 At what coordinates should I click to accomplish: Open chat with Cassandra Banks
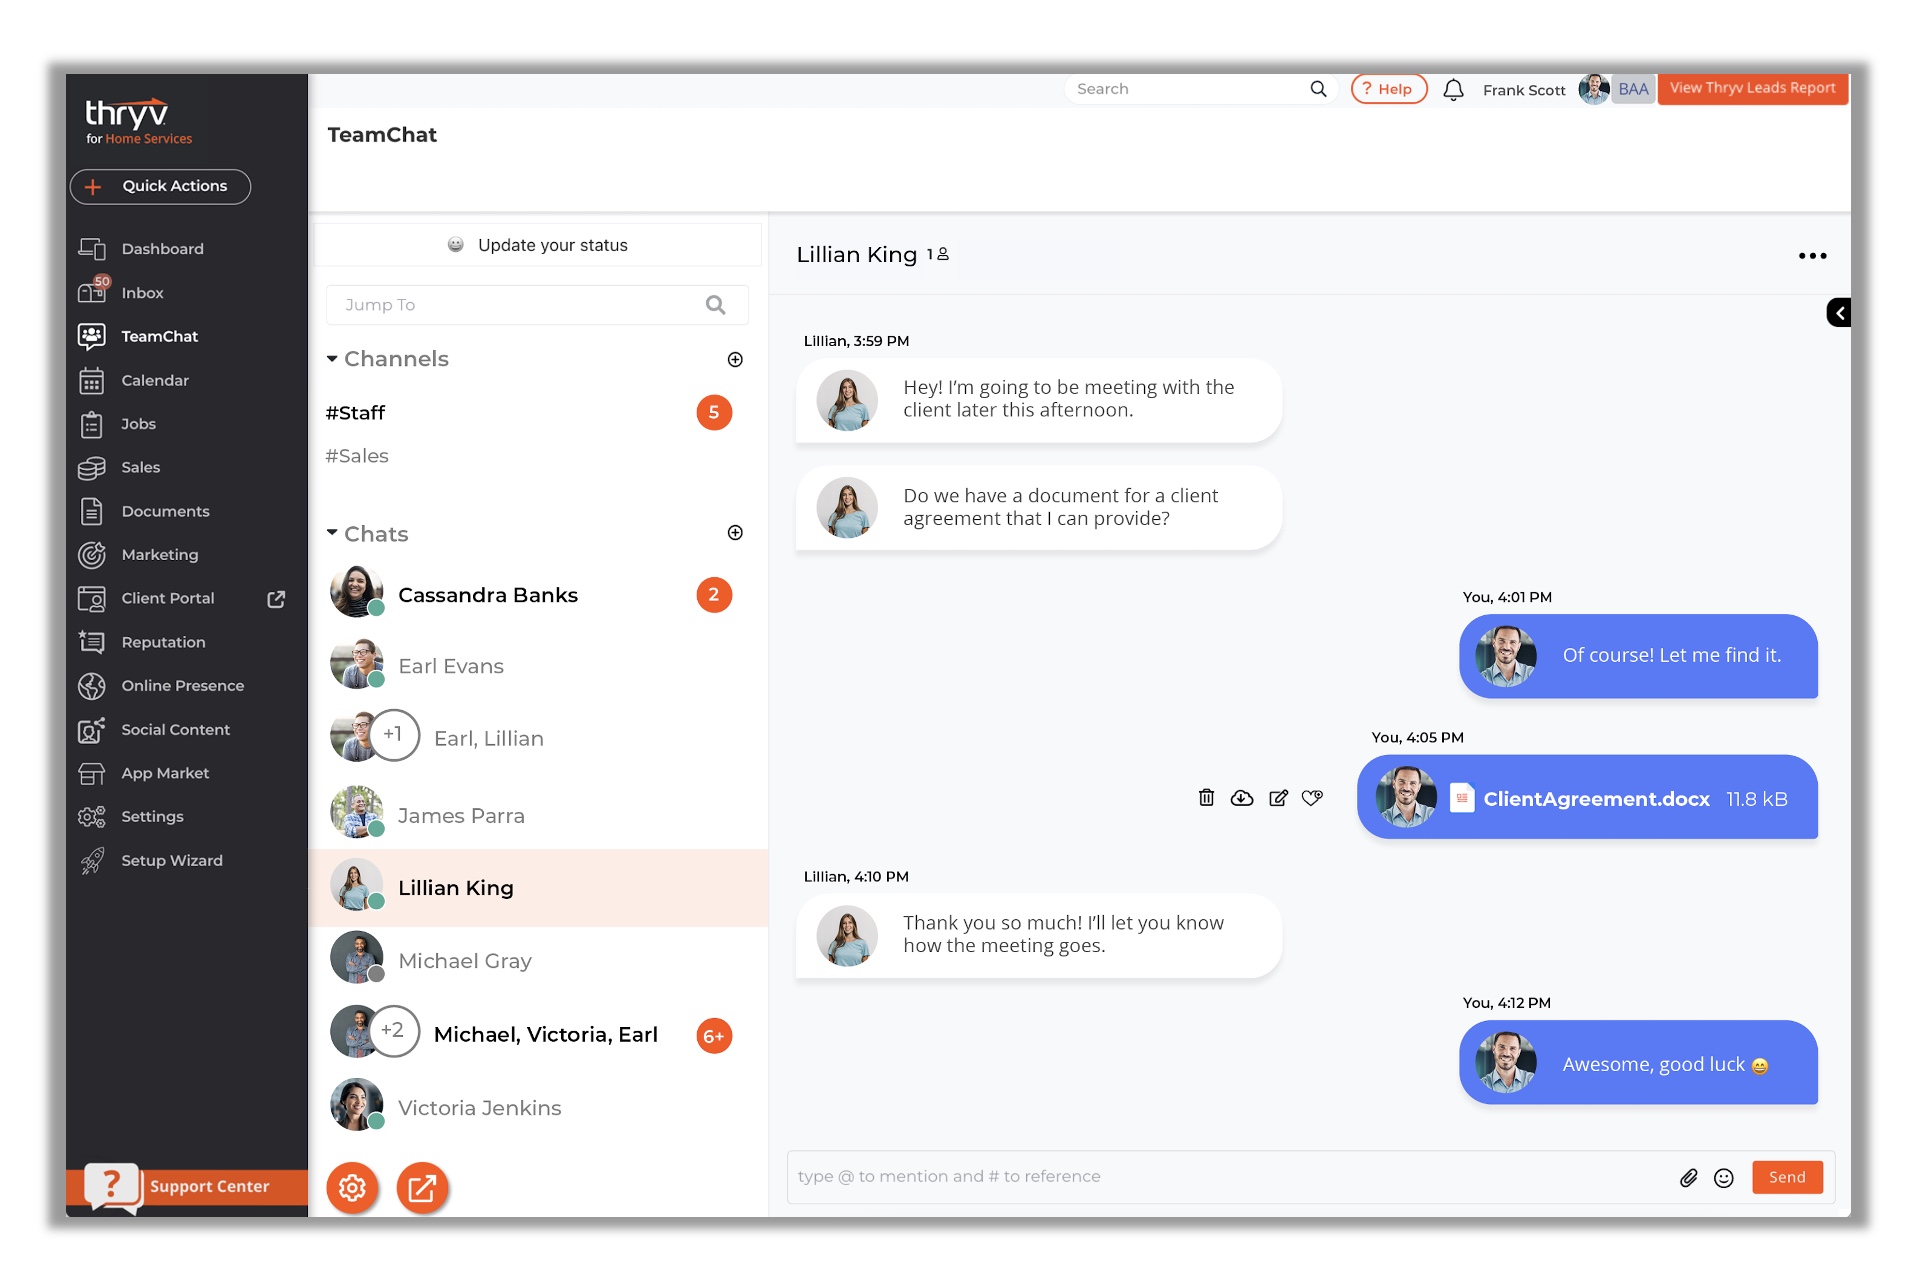(537, 594)
